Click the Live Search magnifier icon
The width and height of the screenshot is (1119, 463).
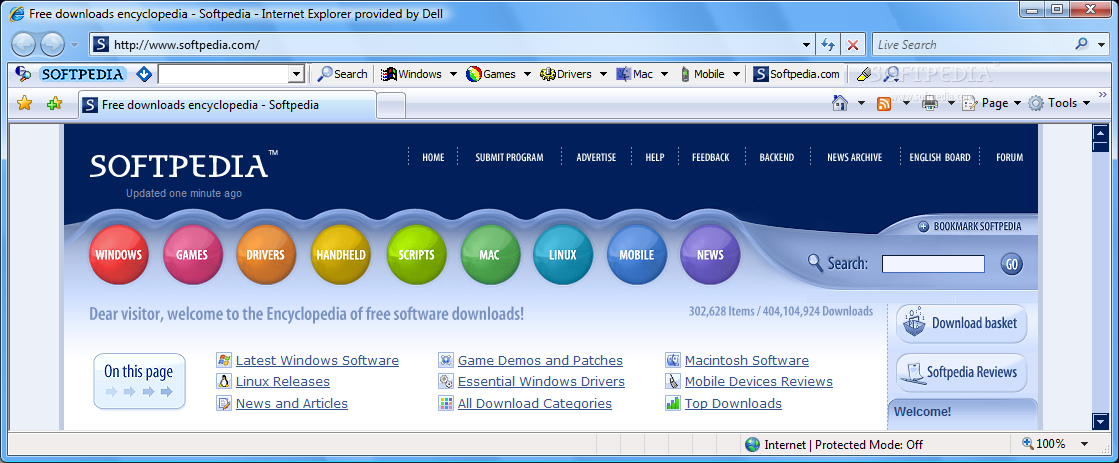1082,44
